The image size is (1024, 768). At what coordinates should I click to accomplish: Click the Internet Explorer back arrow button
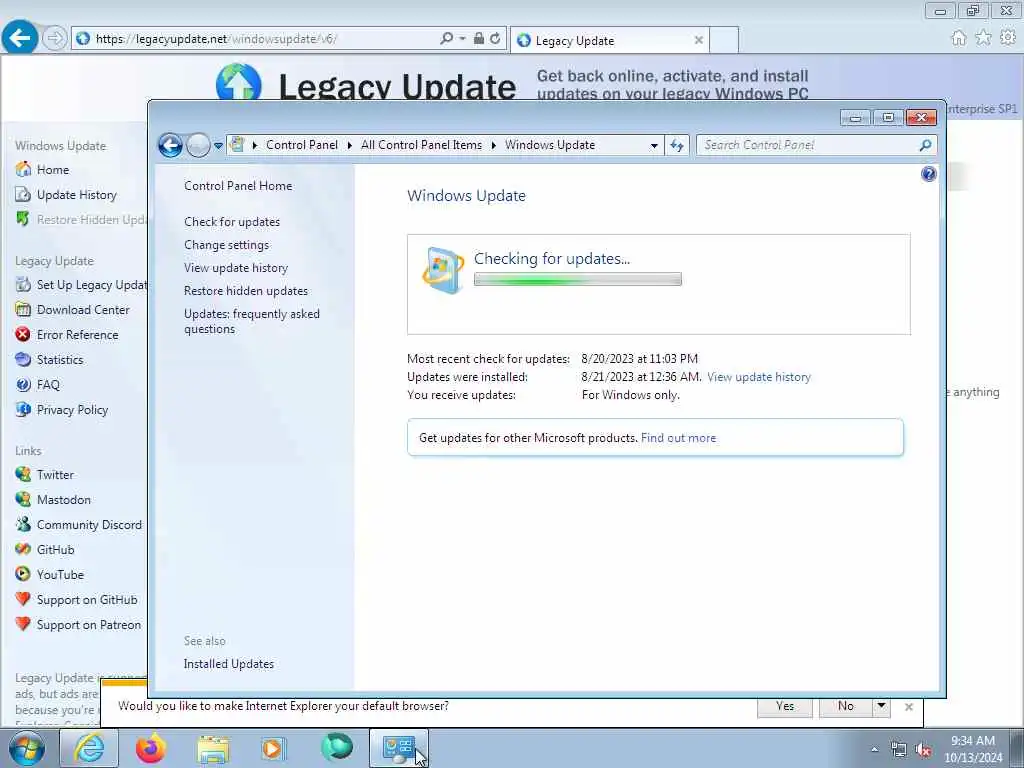click(19, 38)
